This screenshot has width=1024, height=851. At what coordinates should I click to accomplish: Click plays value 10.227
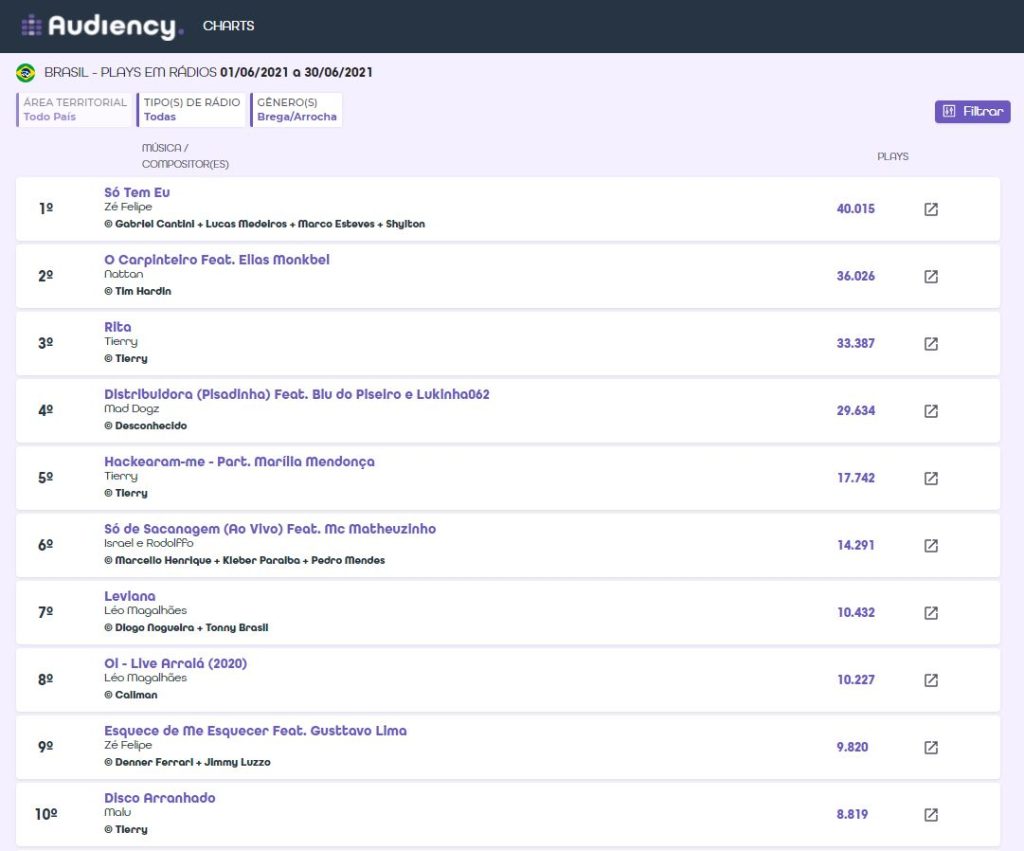(x=856, y=680)
